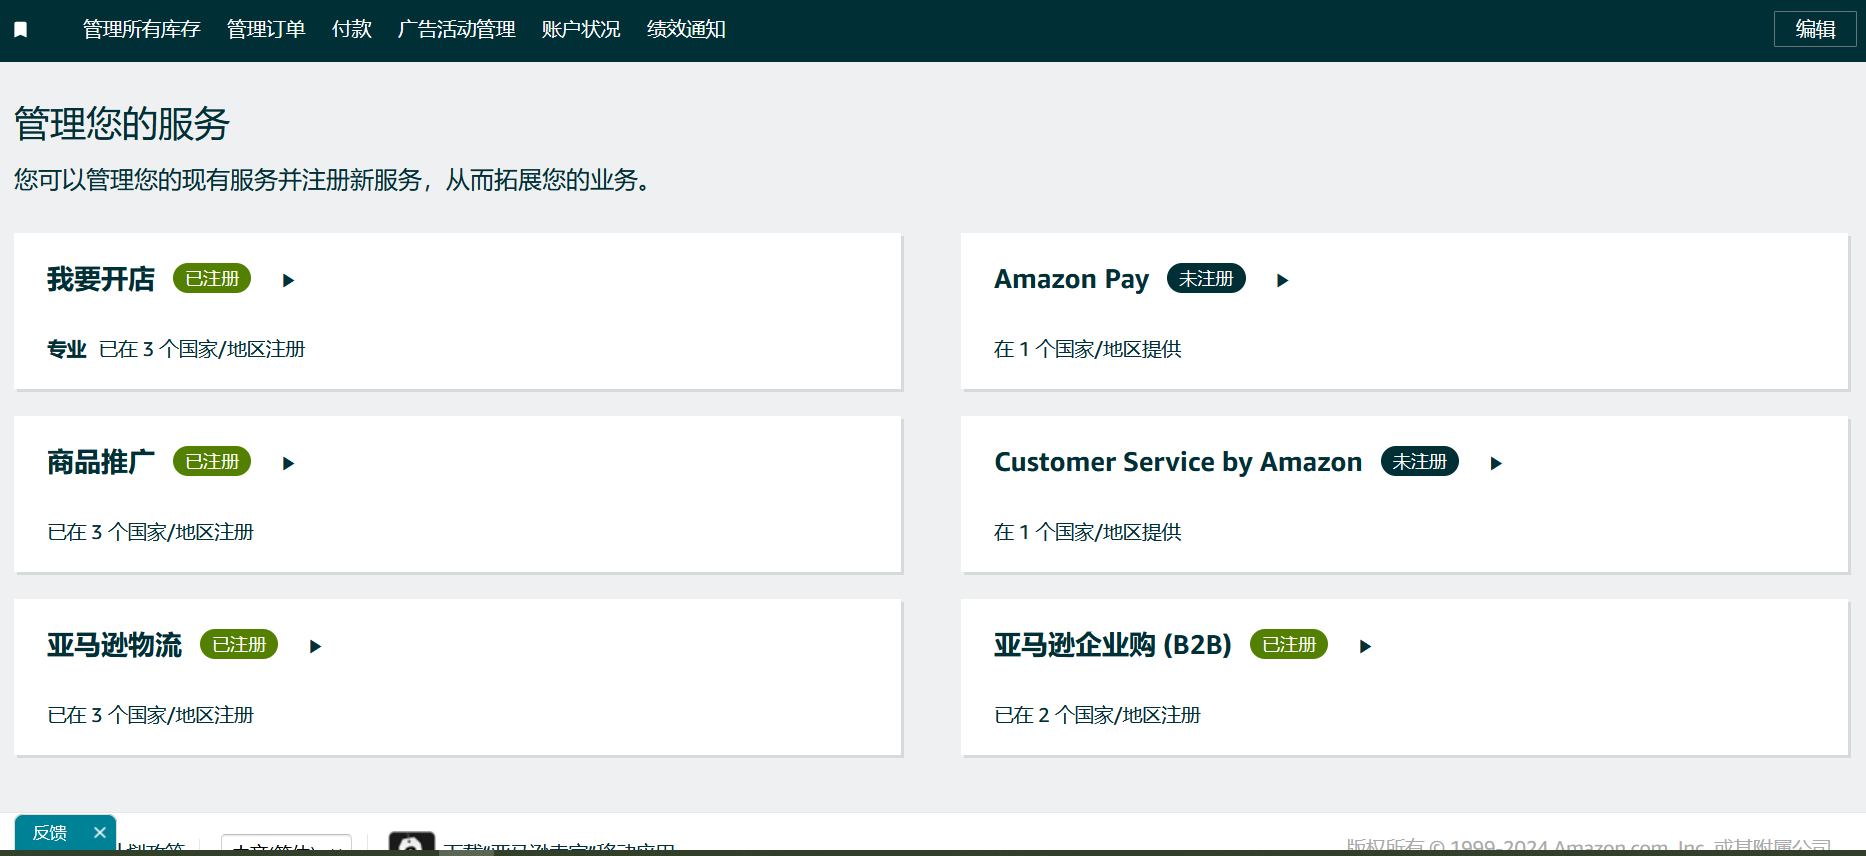Click the 编辑 button
This screenshot has height=856, width=1866.
click(x=1814, y=29)
